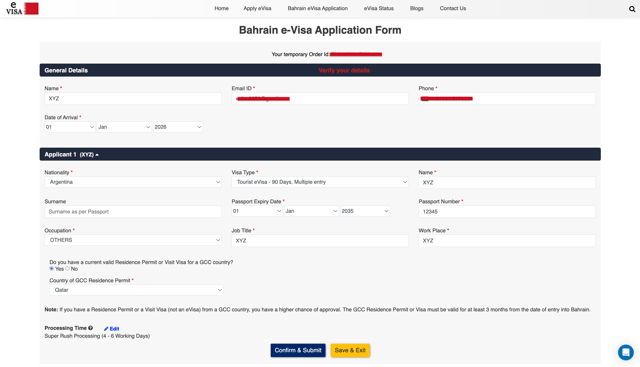
Task: Click the Email ID input field
Action: 320,98
